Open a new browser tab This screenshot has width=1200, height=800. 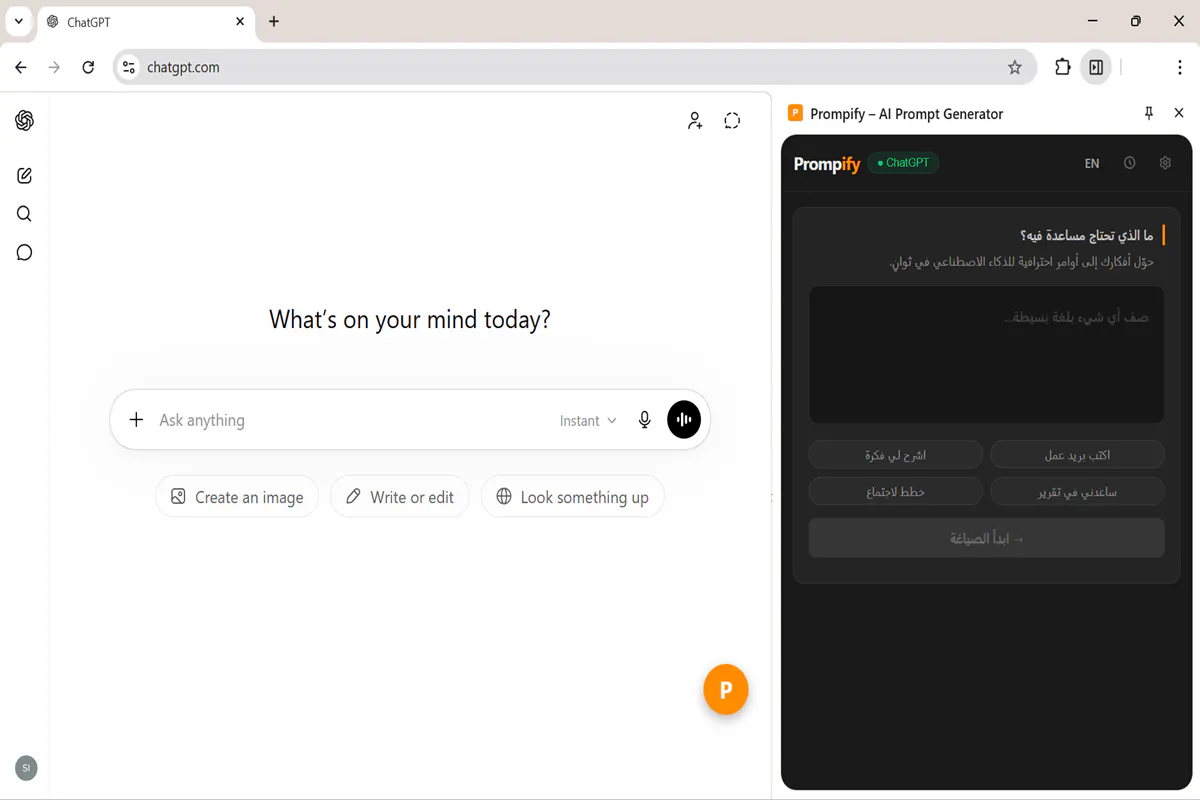click(x=274, y=21)
